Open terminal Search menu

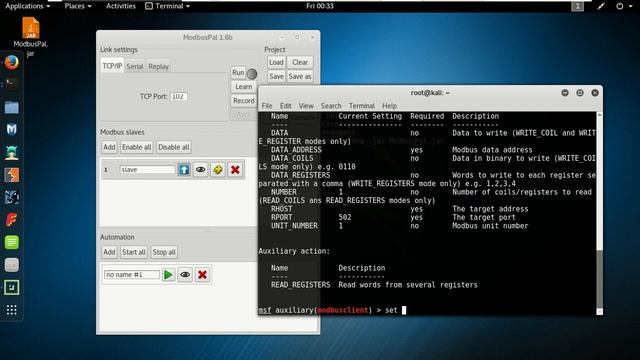tap(331, 106)
